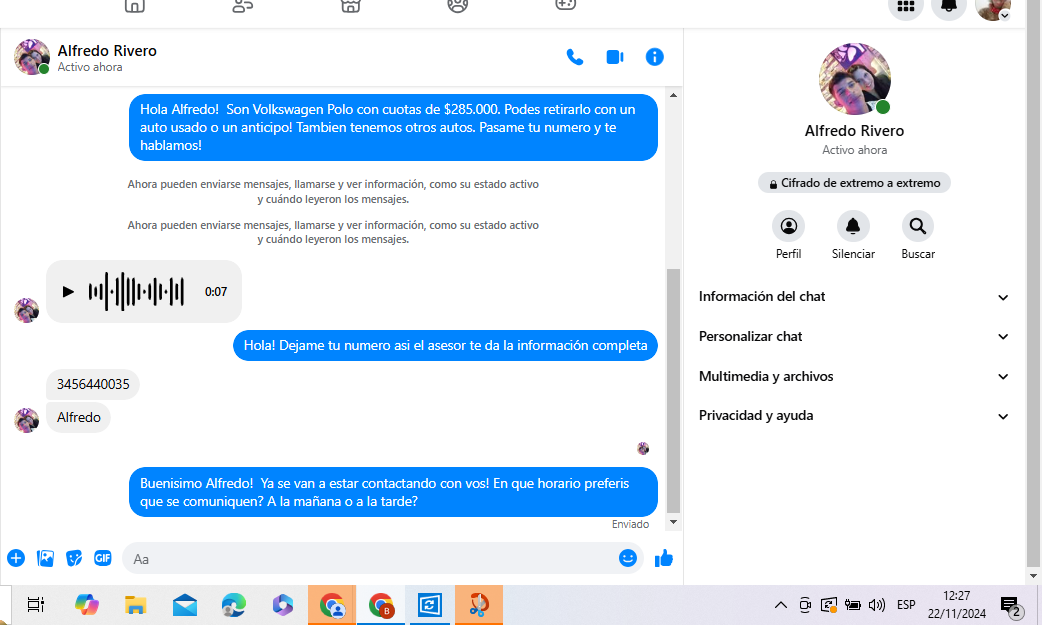Screen dimensions: 1042x625
Task: Click the Cifrado de extremo a extremo label
Action: (x=854, y=184)
